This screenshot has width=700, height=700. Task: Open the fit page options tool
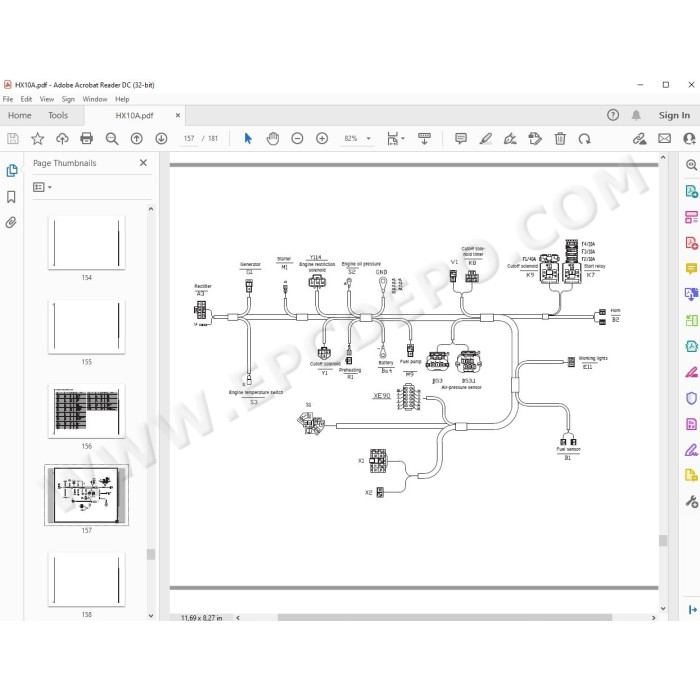pyautogui.click(x=396, y=139)
